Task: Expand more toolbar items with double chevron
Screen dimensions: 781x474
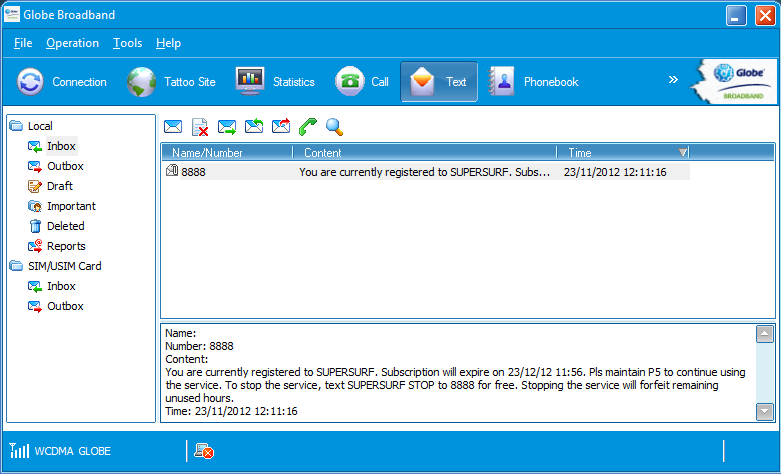Action: pyautogui.click(x=673, y=80)
